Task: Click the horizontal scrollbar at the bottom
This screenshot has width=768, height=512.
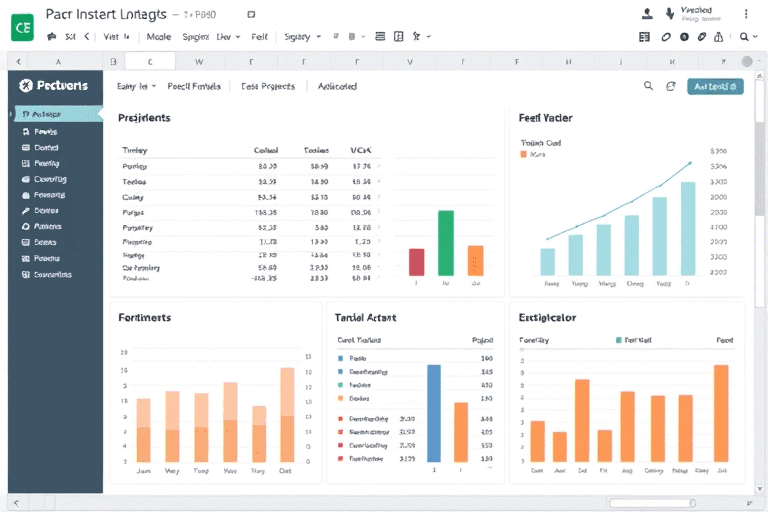Action: [x=652, y=502]
